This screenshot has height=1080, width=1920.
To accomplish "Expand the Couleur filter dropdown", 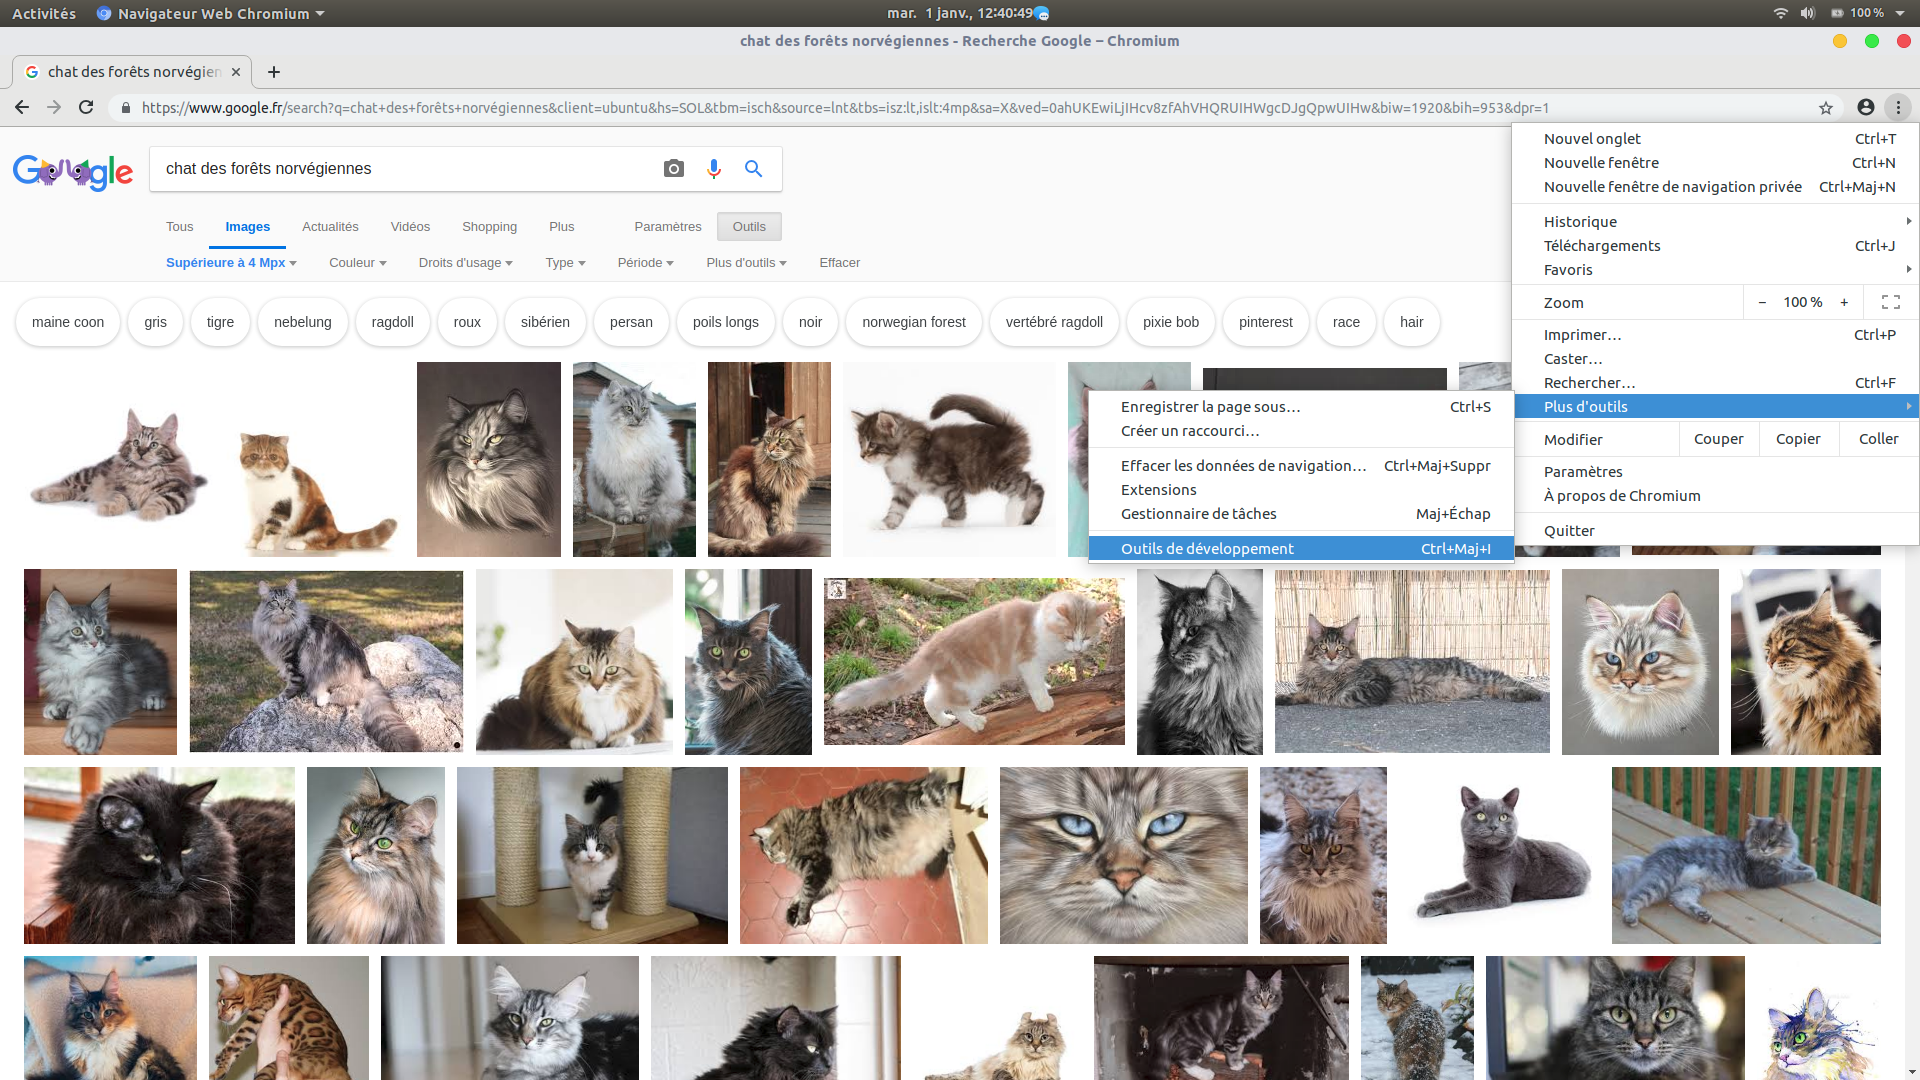I will click(357, 263).
